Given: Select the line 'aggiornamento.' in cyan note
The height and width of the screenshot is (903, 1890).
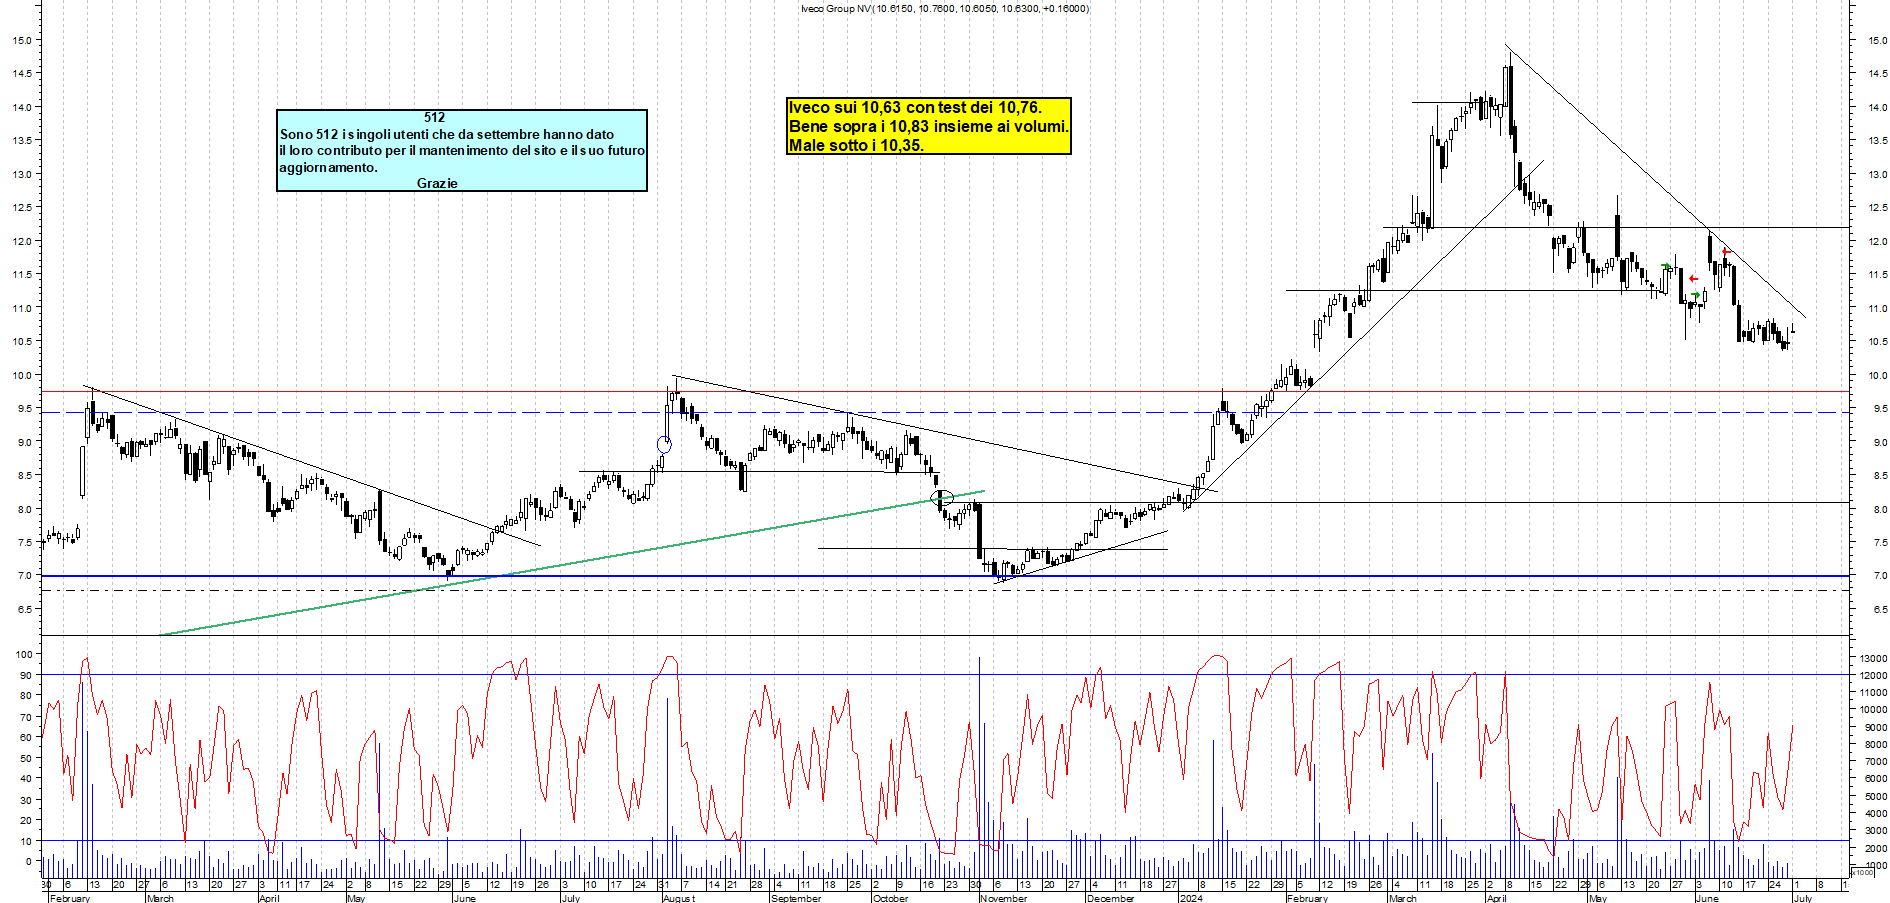Looking at the screenshot, I should coord(328,167).
